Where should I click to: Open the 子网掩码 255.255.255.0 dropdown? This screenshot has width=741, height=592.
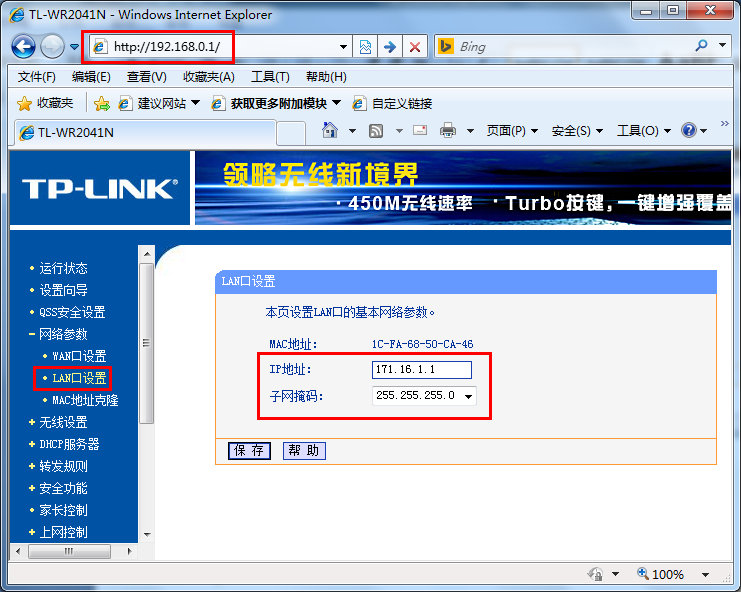click(424, 395)
